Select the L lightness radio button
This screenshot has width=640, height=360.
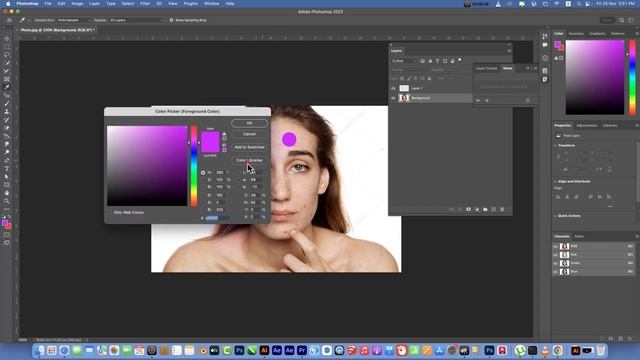(238, 173)
